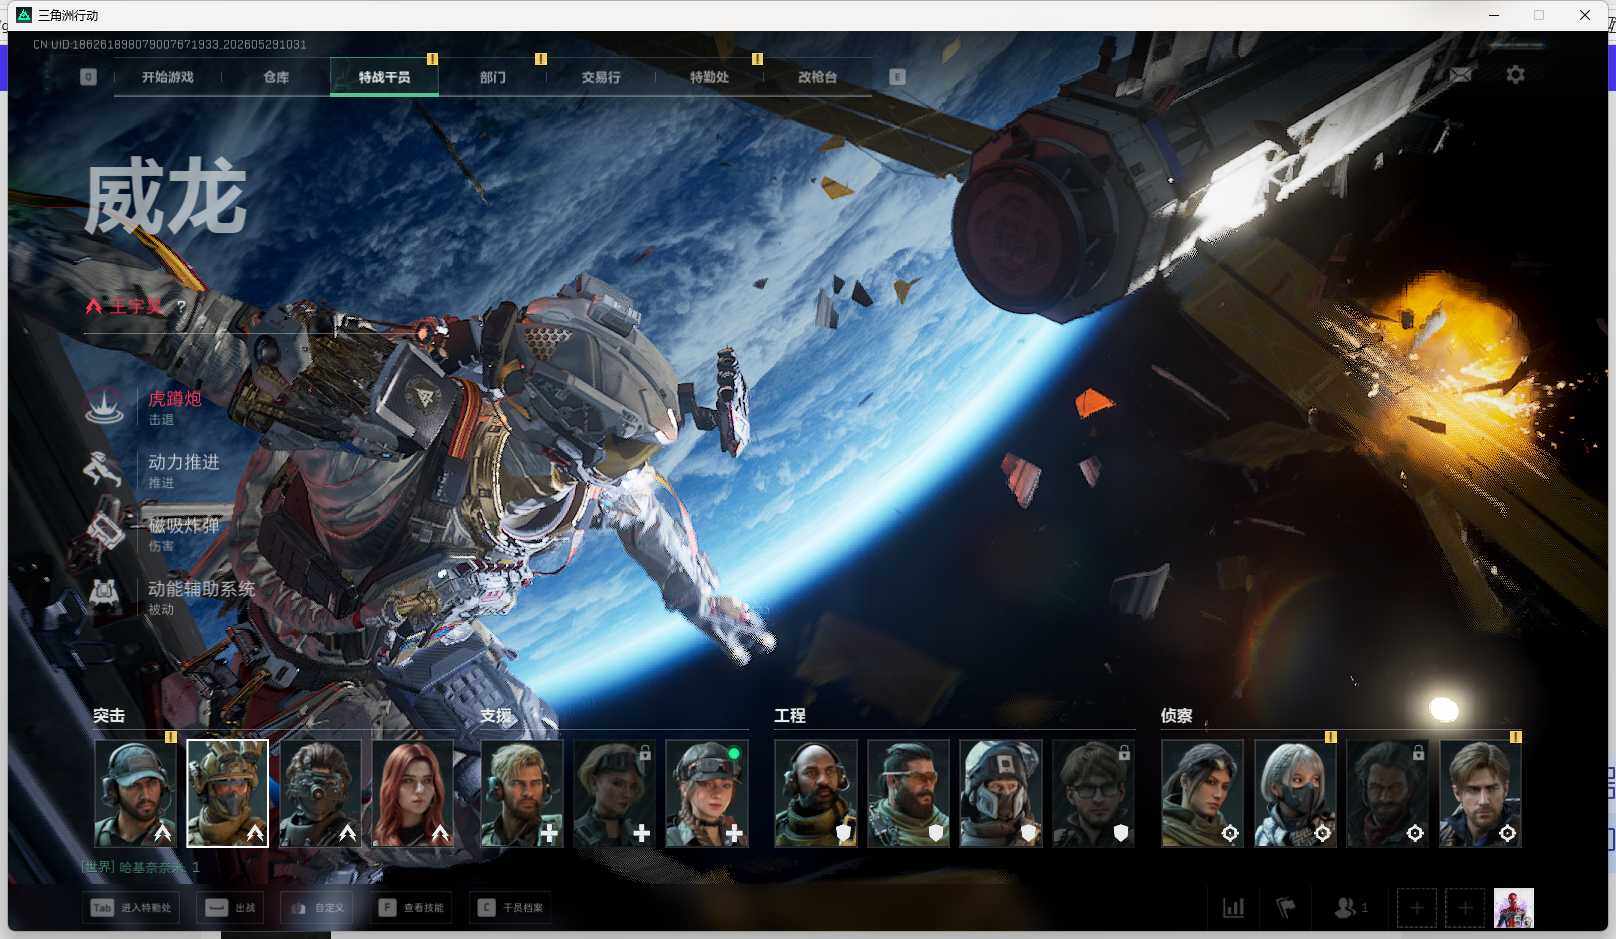Click the 三角洲行动 app icon in title bar
Screen dimensions: 1616x939
pos(25,15)
